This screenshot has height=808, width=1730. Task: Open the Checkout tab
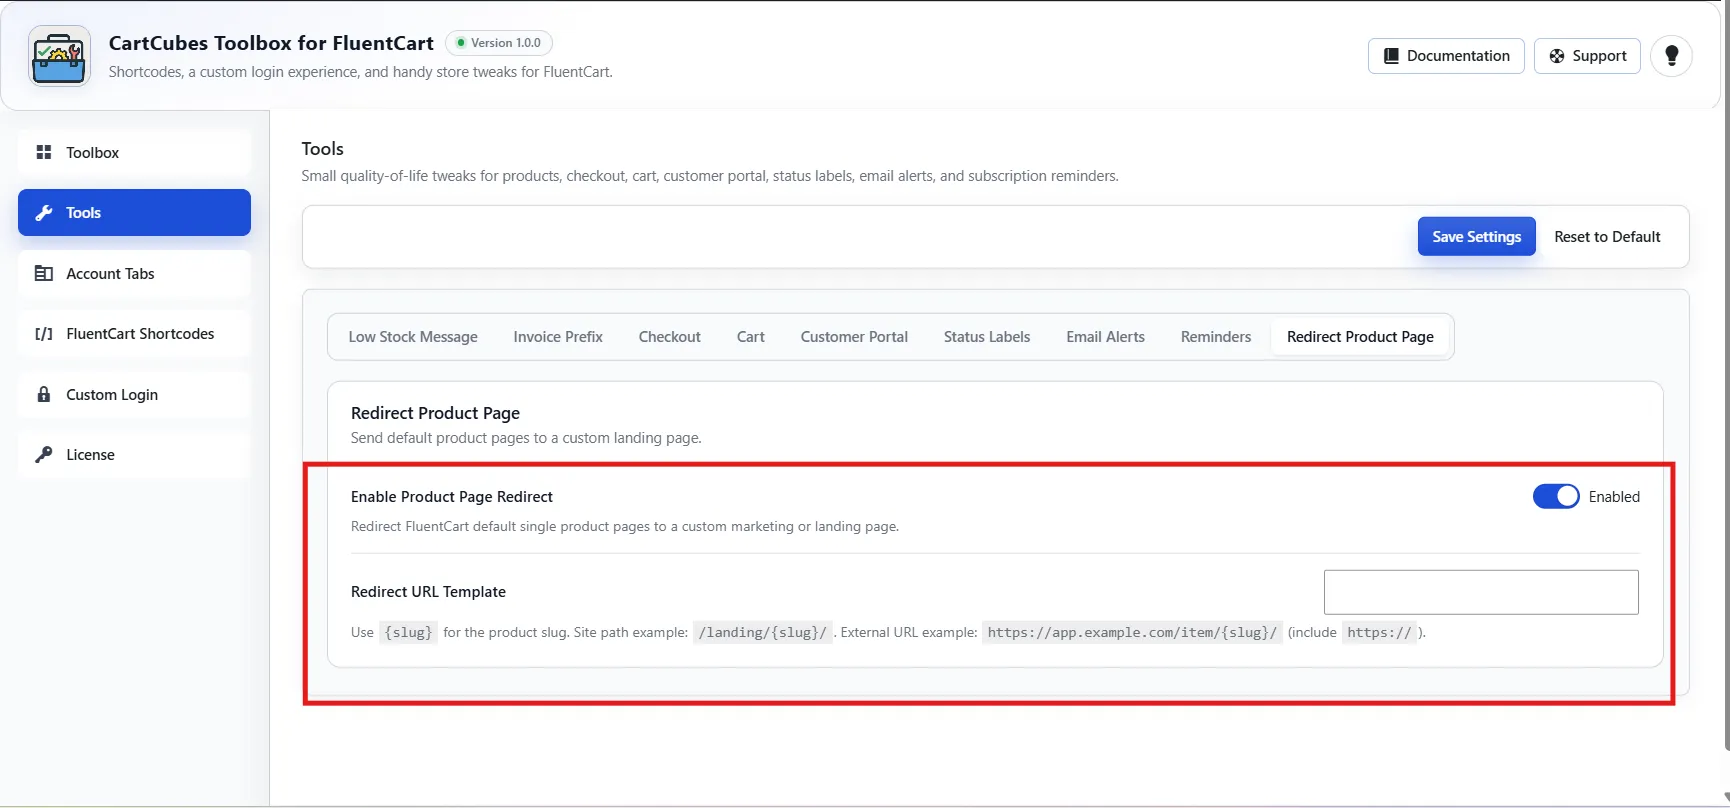670,337
